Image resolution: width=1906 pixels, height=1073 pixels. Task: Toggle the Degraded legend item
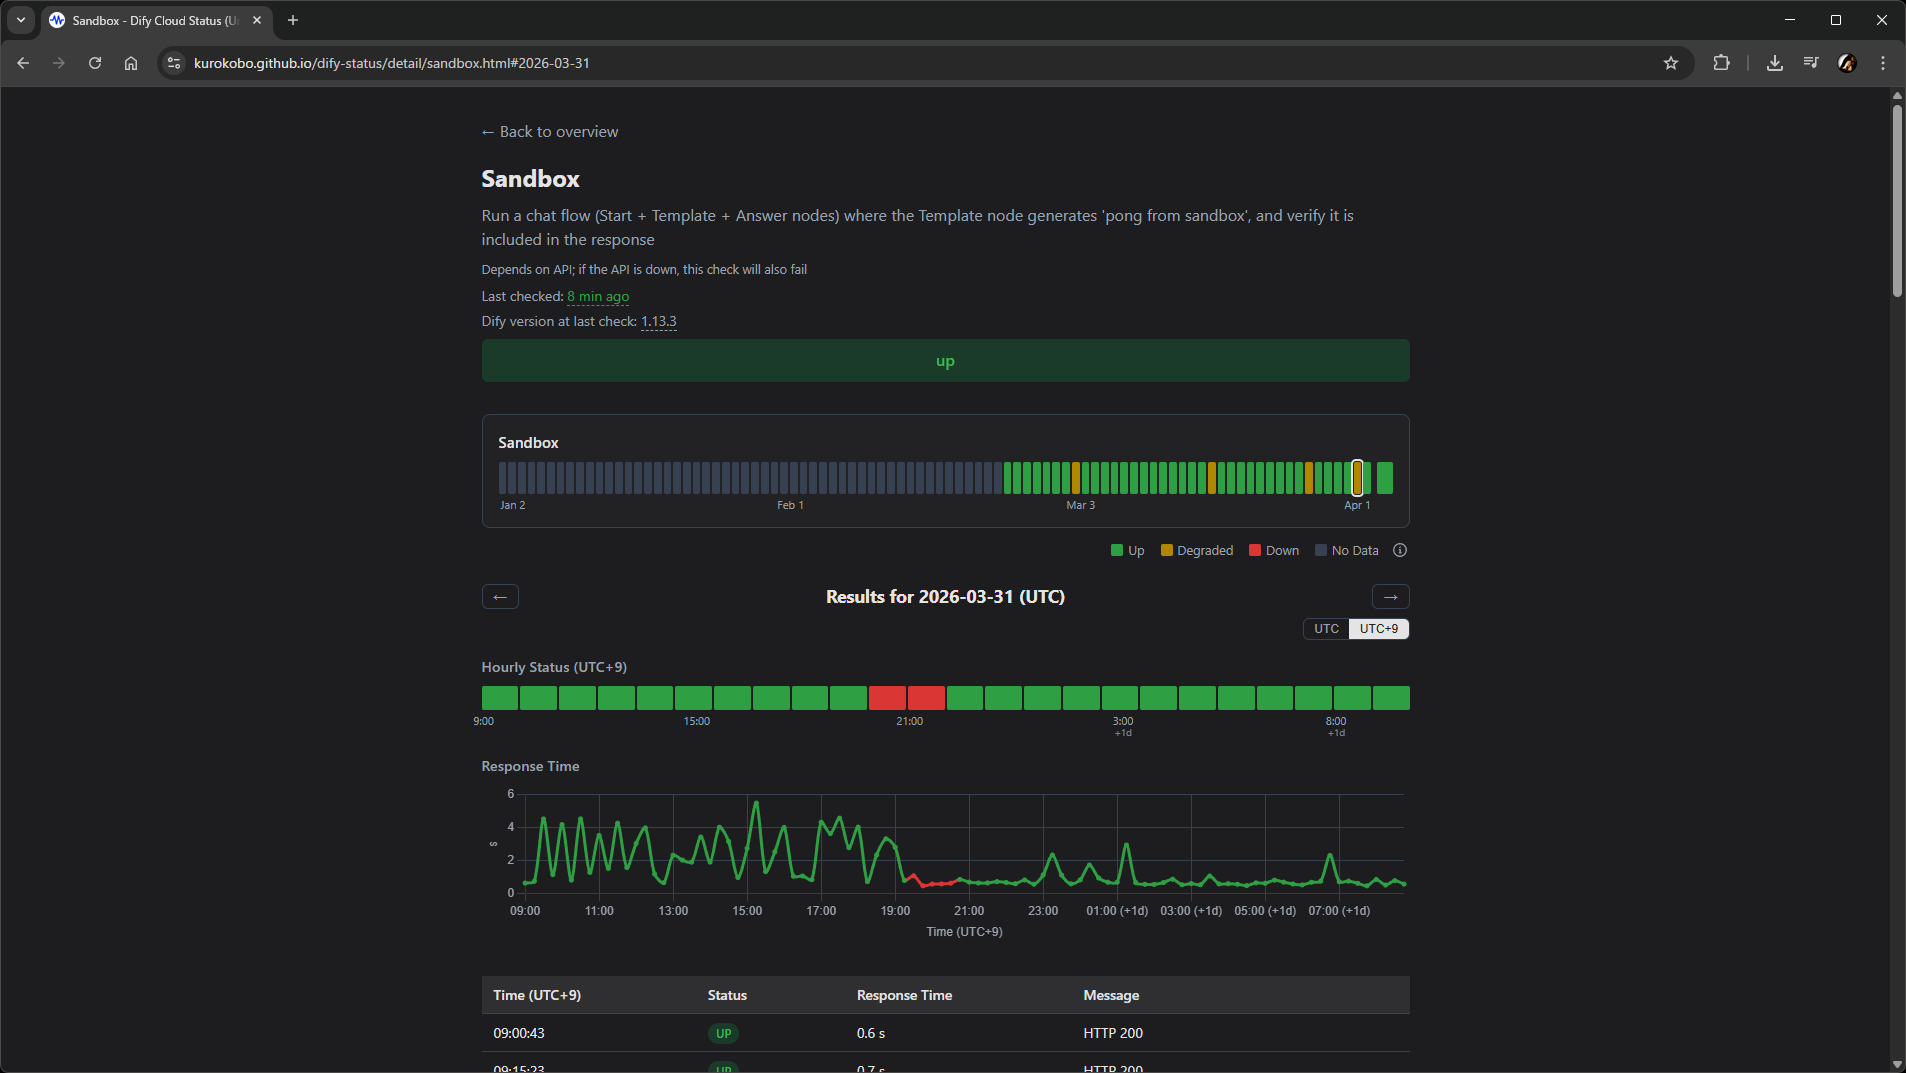(x=1197, y=551)
